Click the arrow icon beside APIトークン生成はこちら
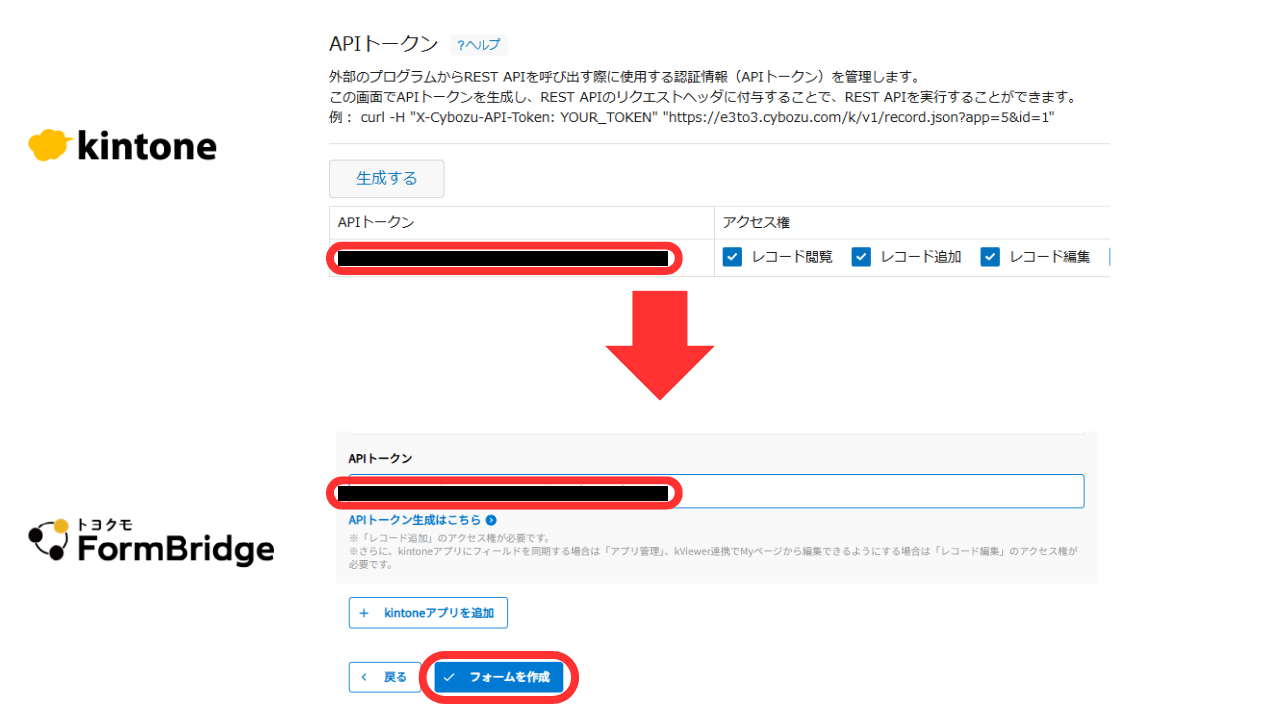Image resolution: width=1280 pixels, height=720 pixels. 491,520
